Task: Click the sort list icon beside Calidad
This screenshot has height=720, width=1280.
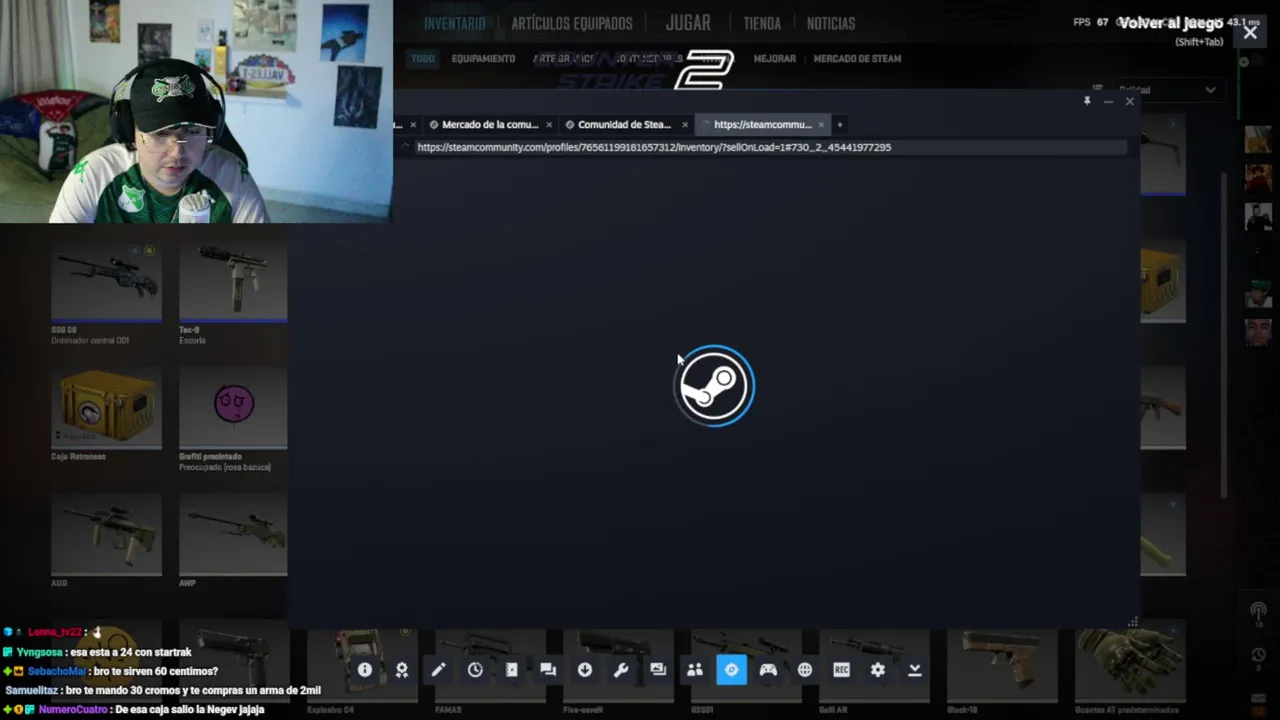Action: coord(1097,89)
